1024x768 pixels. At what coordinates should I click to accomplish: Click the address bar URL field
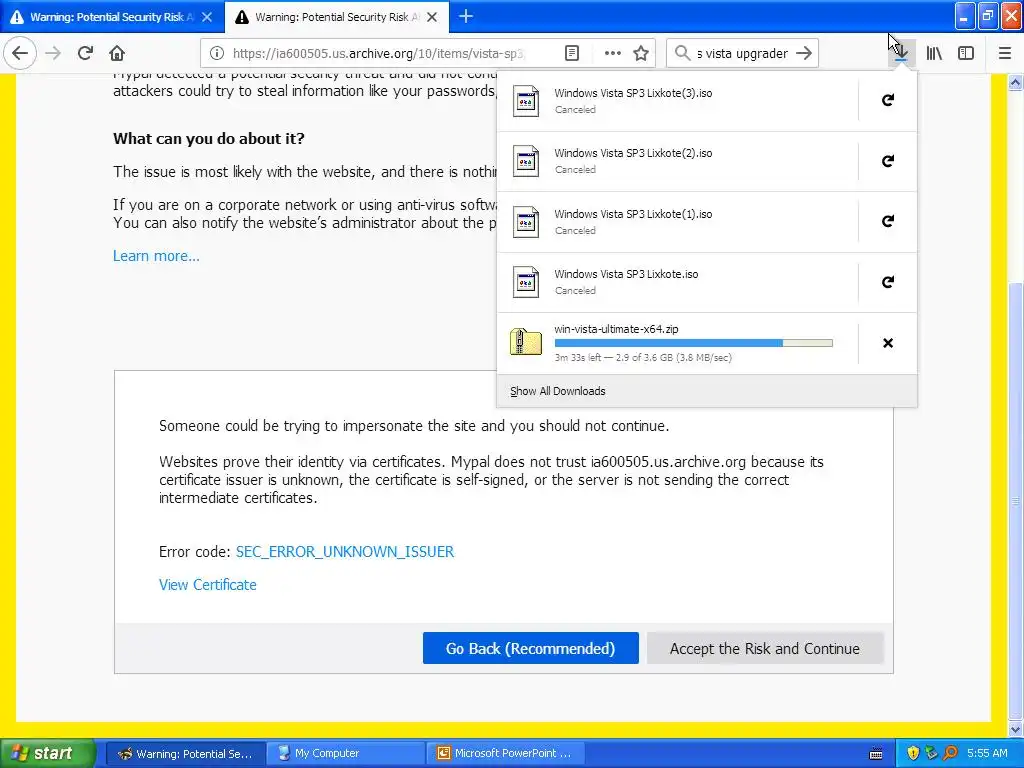(379, 54)
